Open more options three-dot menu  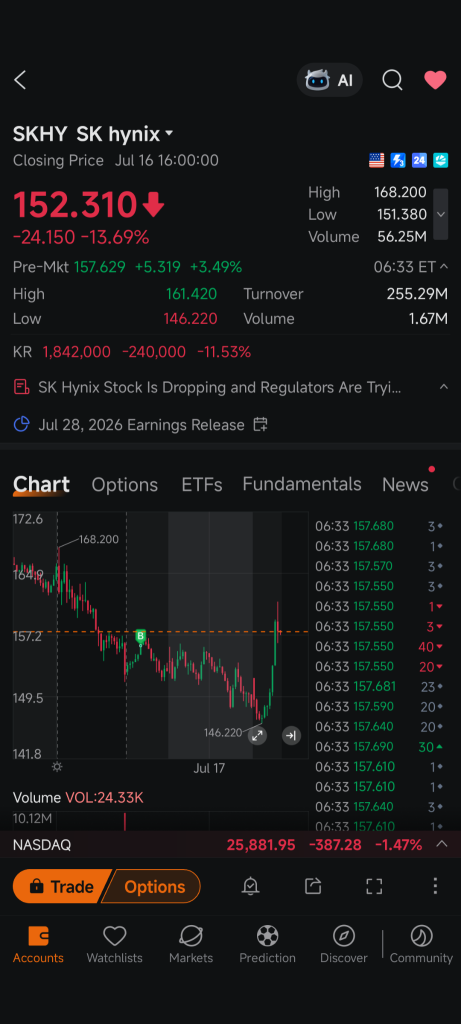[436, 886]
